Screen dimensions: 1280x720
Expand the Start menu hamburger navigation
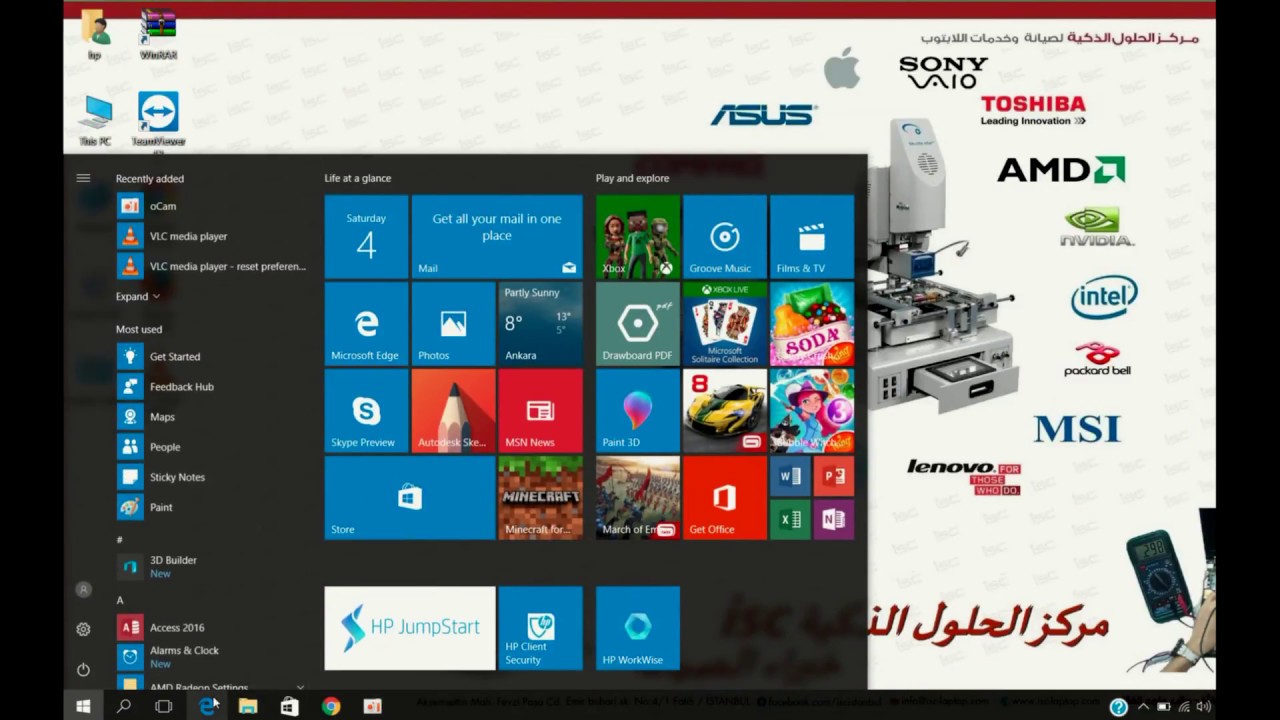coord(83,178)
